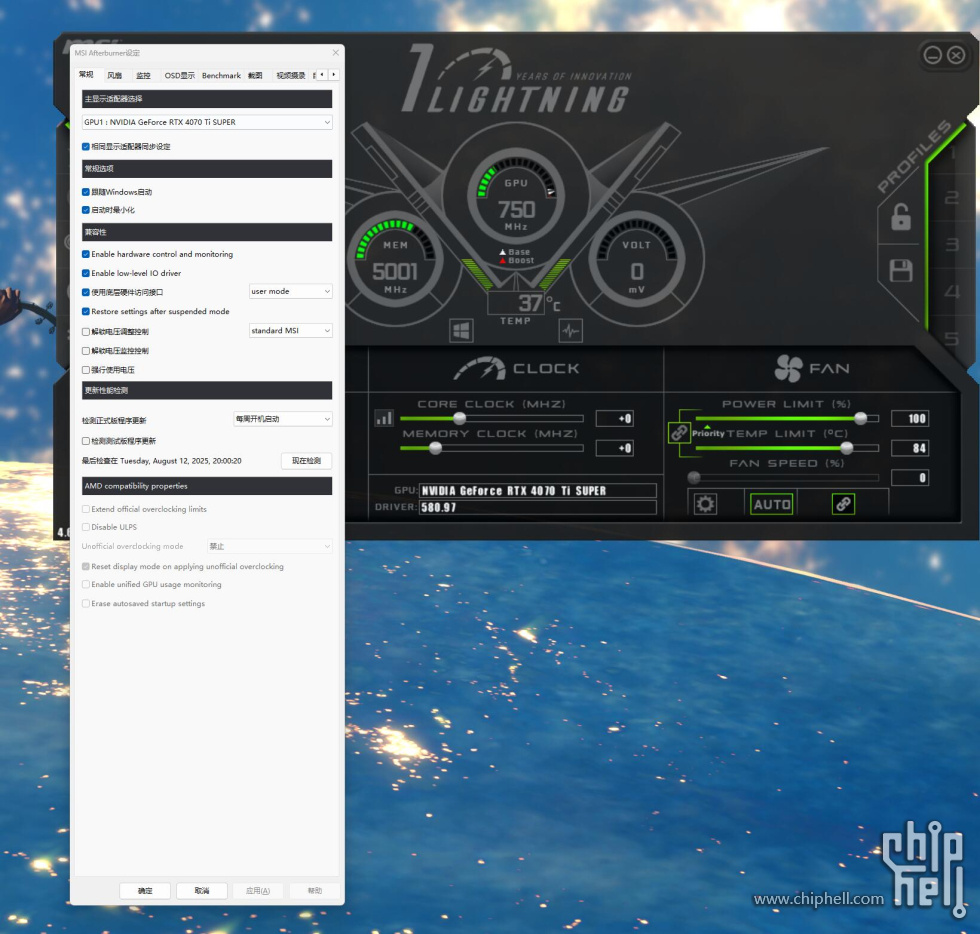The image size is (980, 934).
Task: Toggle the power and temp limit link icon
Action: pyautogui.click(x=679, y=433)
